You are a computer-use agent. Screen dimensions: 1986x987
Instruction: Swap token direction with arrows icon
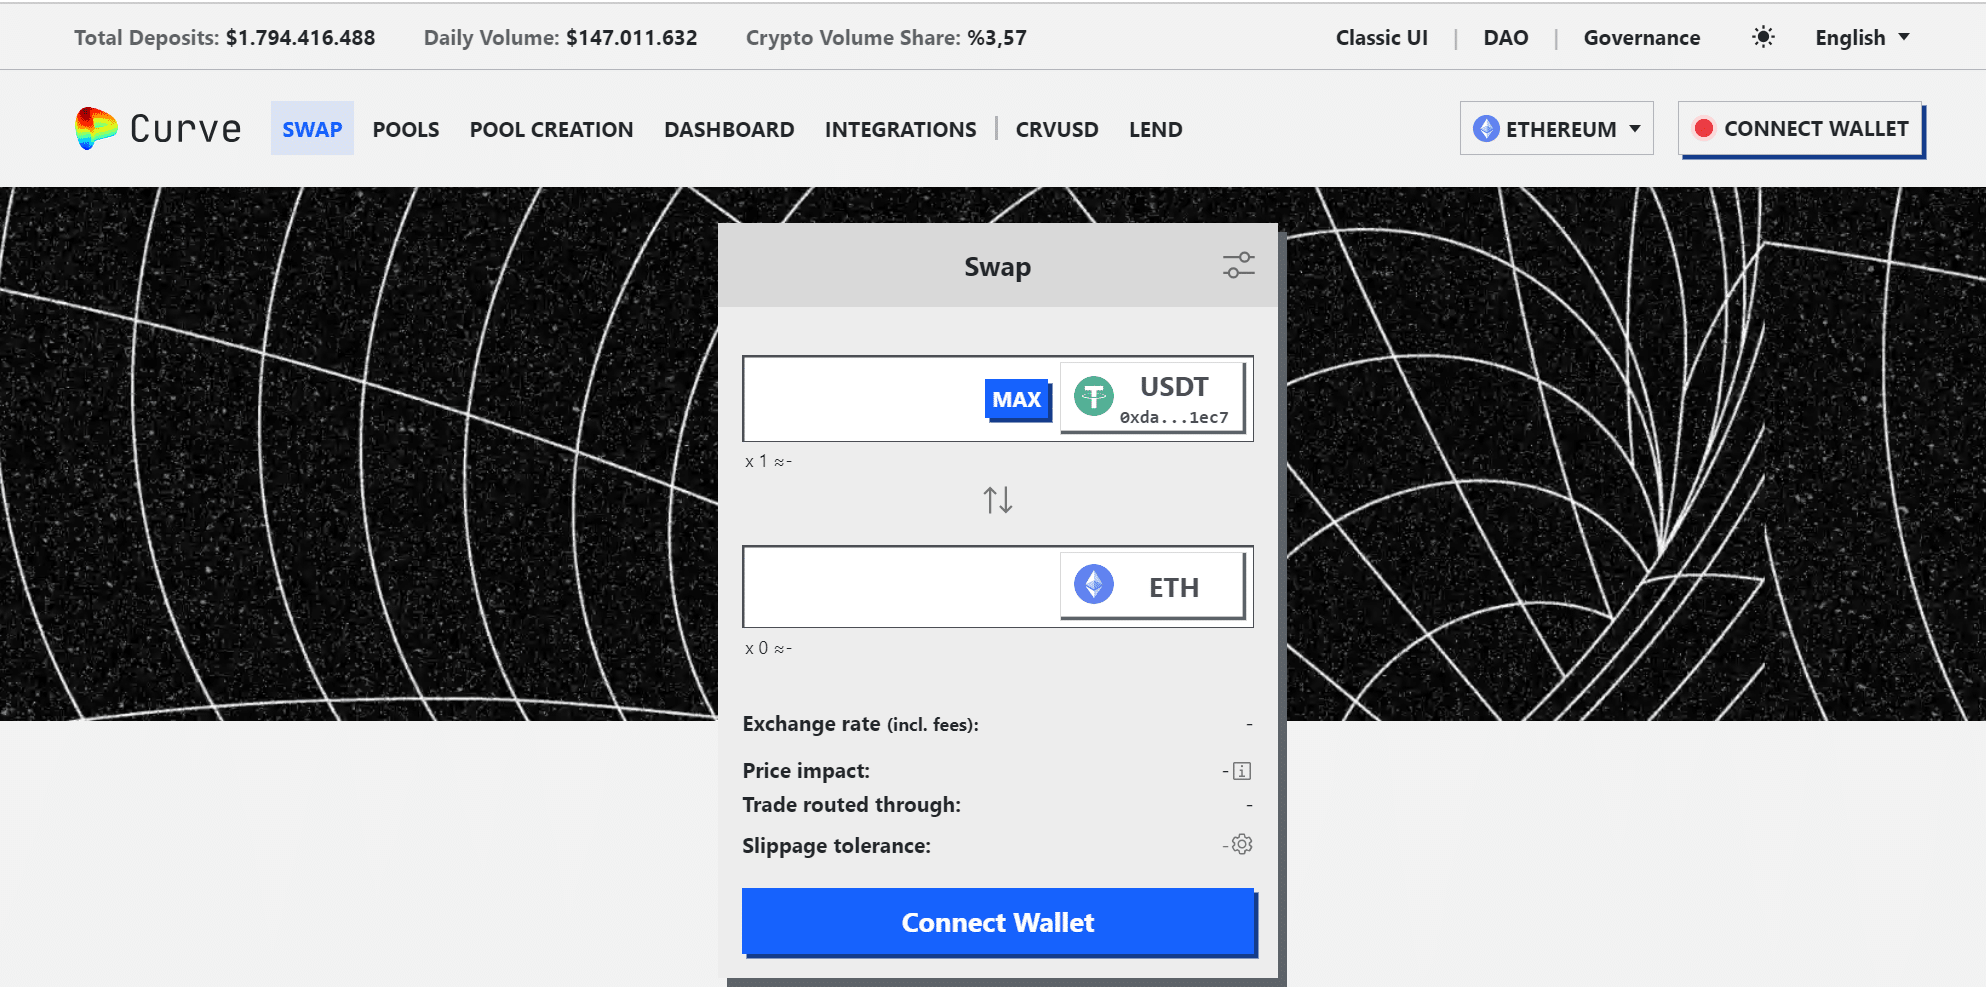[x=997, y=499]
